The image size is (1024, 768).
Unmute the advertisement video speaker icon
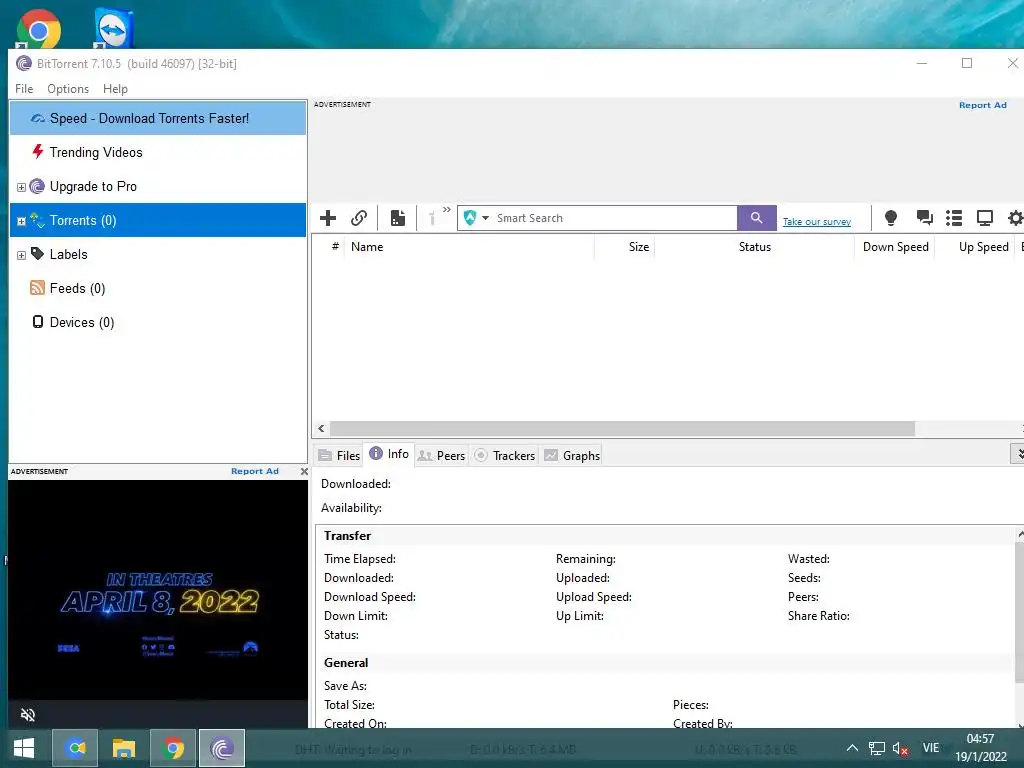(x=27, y=715)
